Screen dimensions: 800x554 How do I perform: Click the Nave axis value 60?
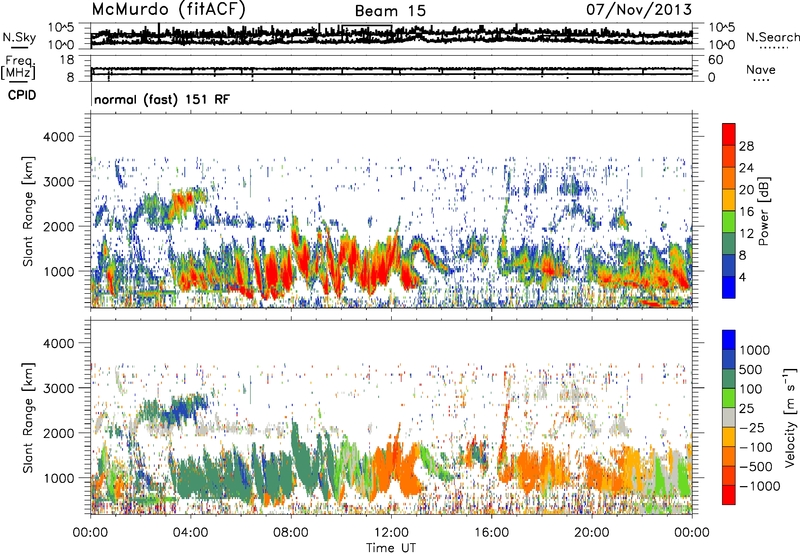(715, 60)
